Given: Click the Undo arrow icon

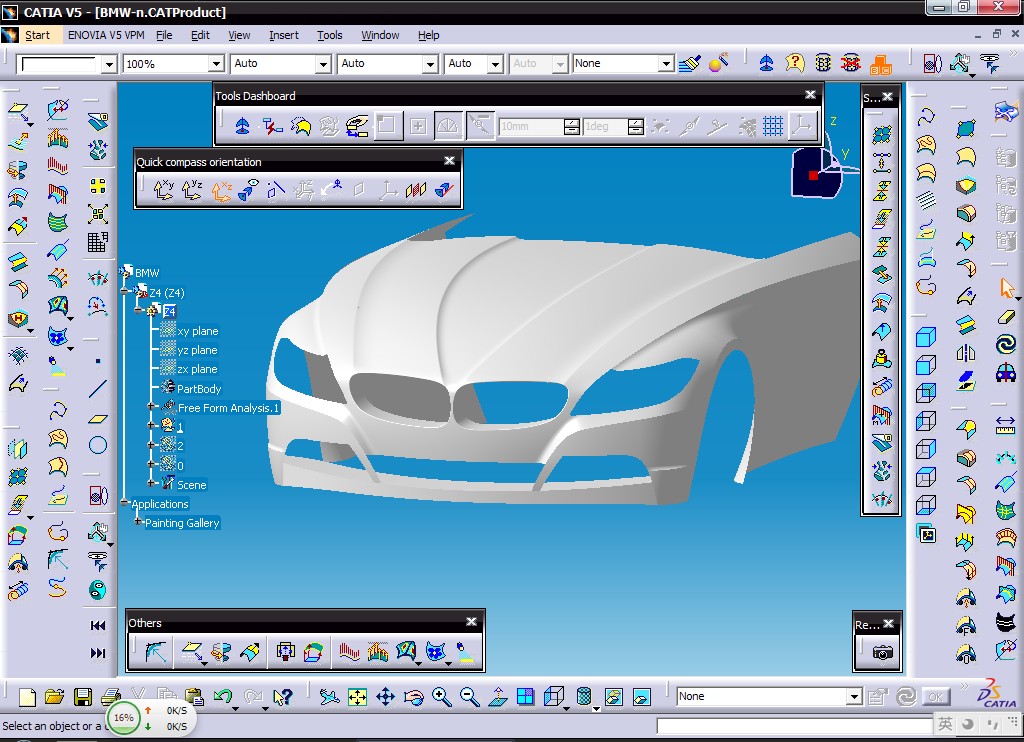Looking at the screenshot, I should (223, 697).
